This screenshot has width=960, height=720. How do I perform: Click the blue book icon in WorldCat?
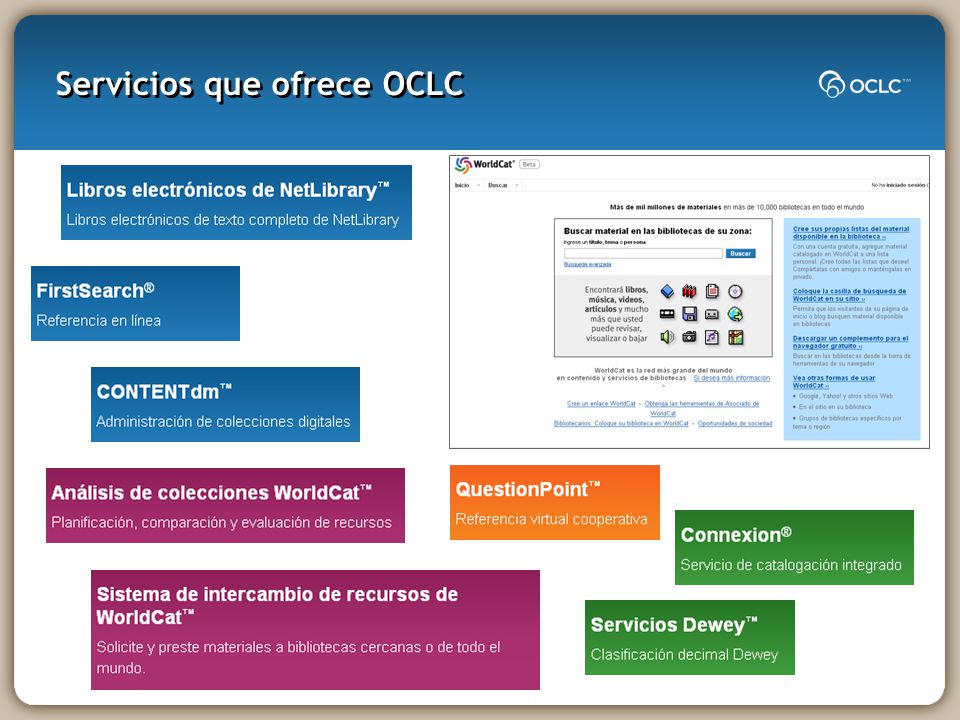pos(667,291)
